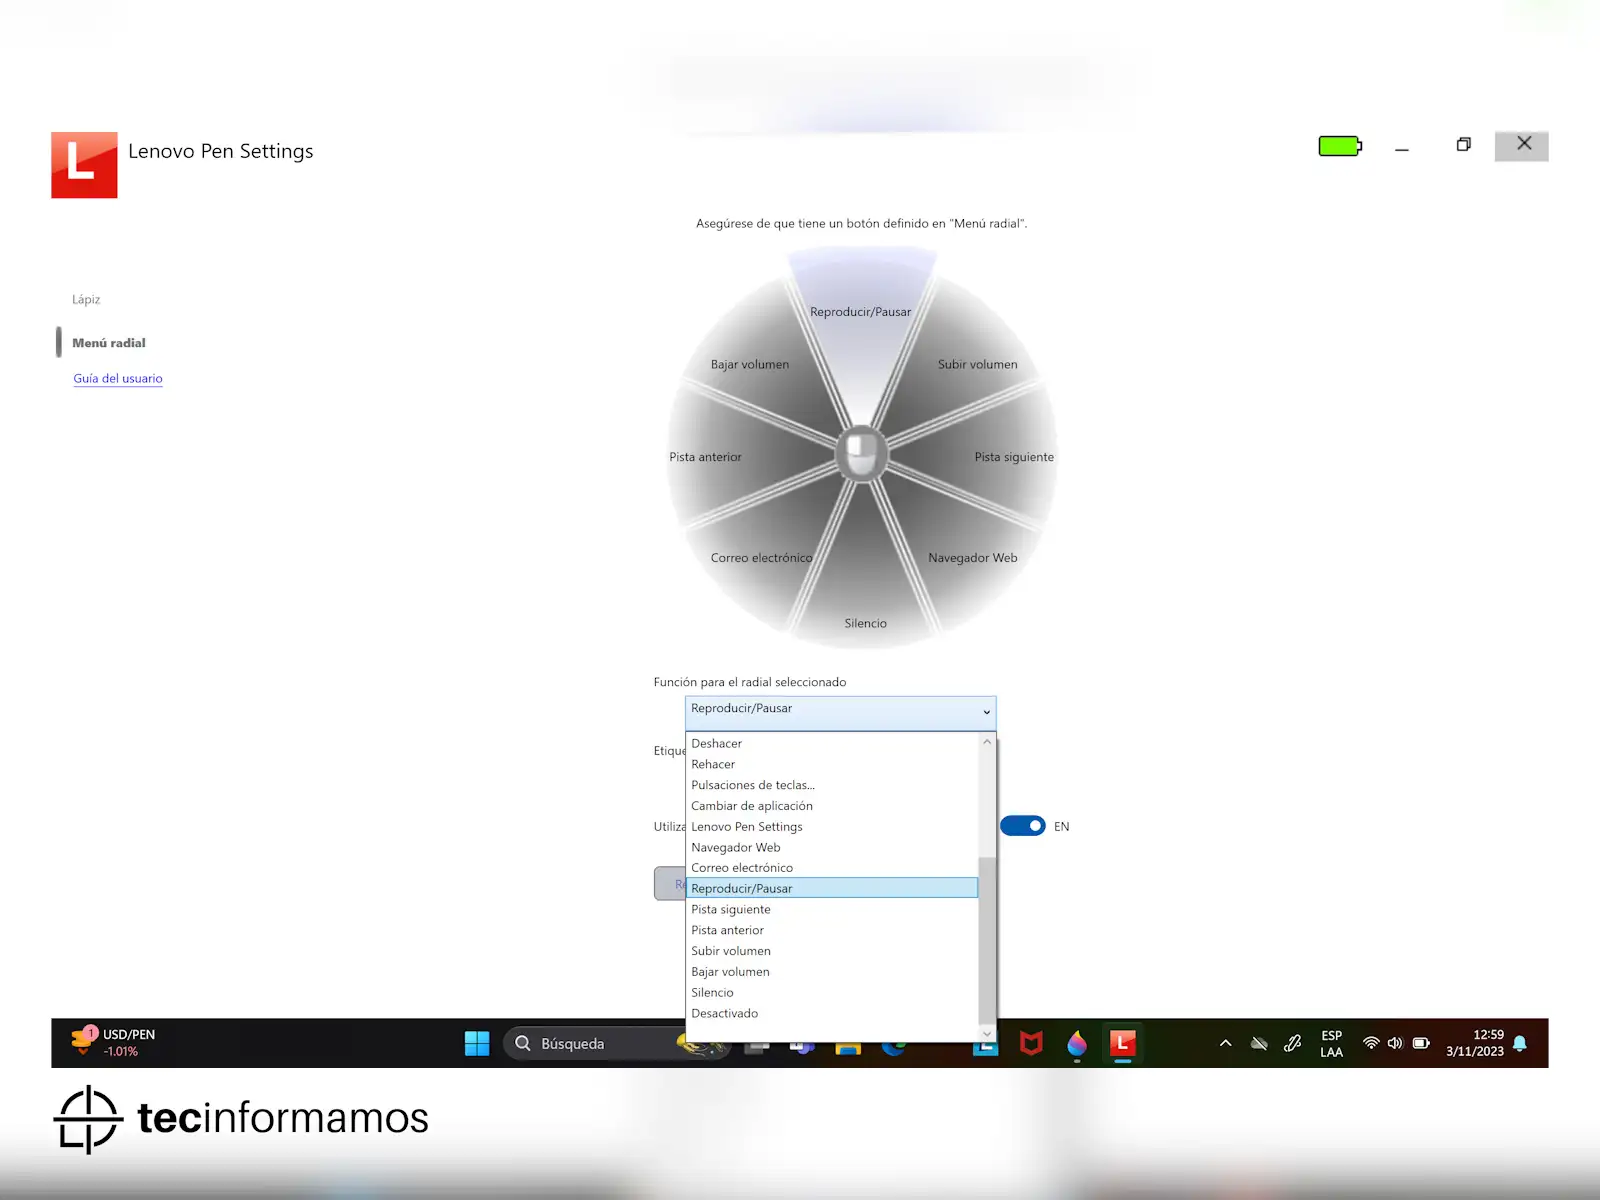The width and height of the screenshot is (1600, 1200).
Task: Pick Desactivado in the function list
Action: 724,1014
